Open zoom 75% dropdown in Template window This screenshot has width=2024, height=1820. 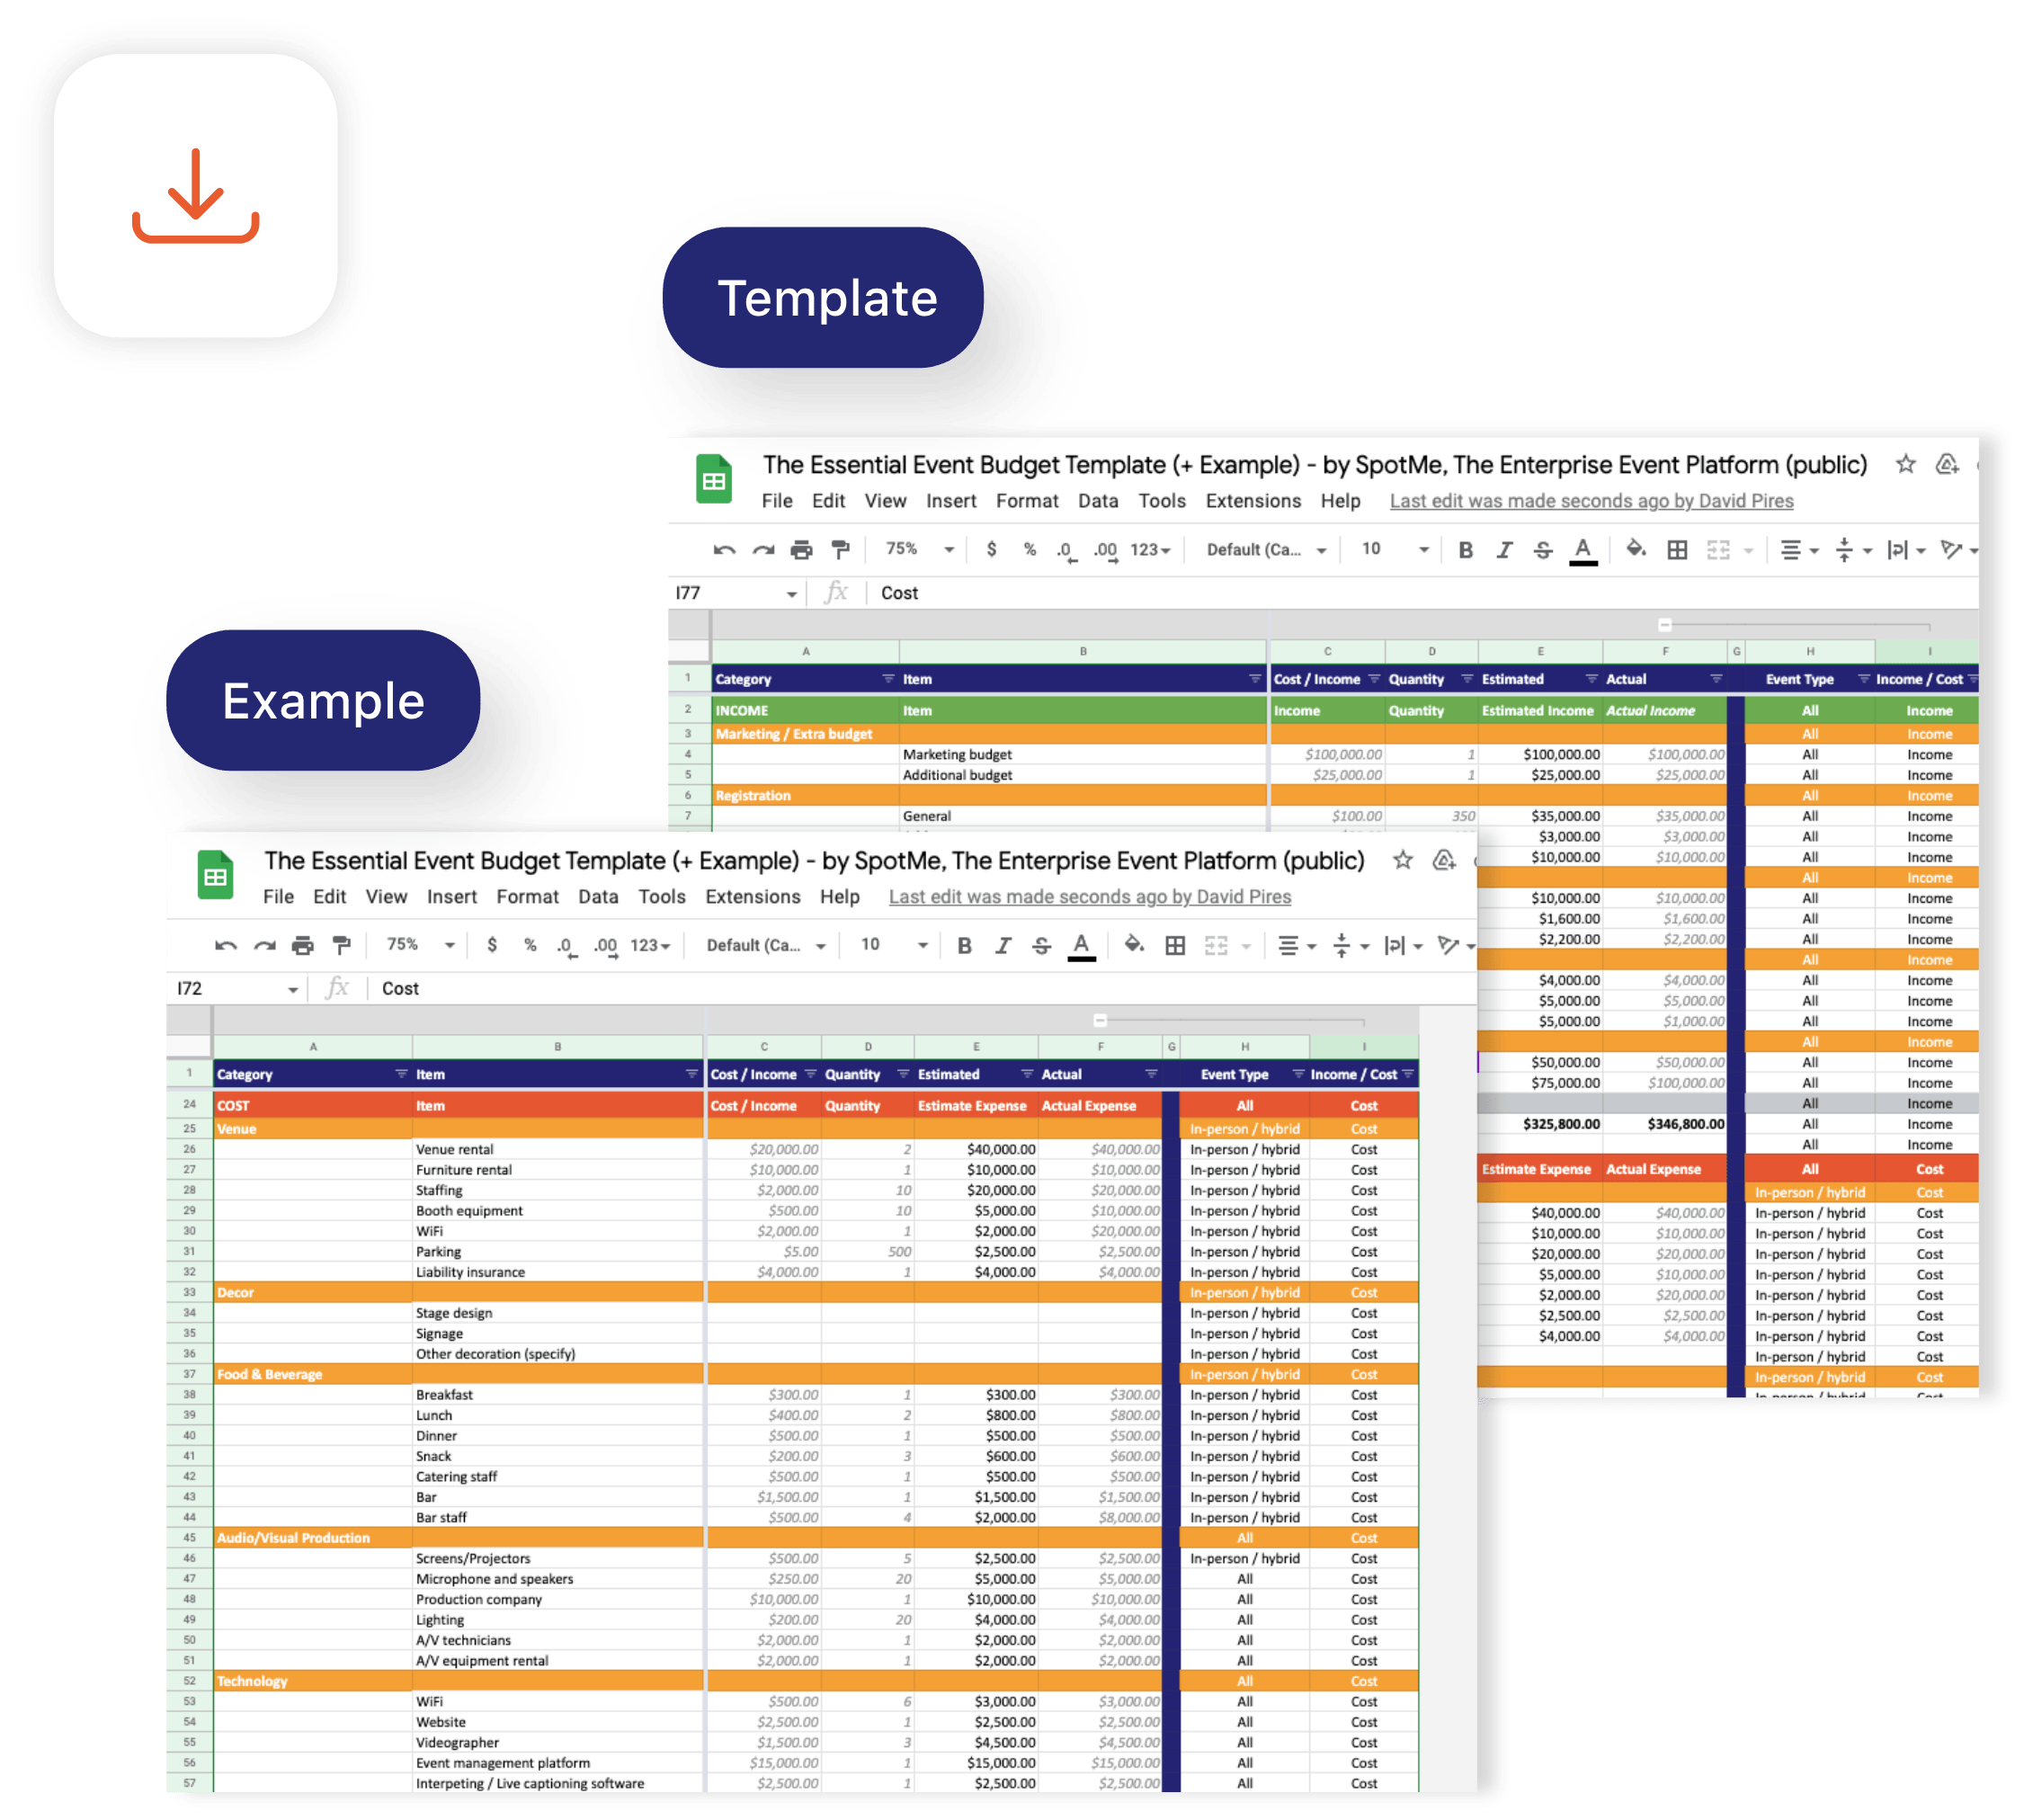(x=920, y=550)
